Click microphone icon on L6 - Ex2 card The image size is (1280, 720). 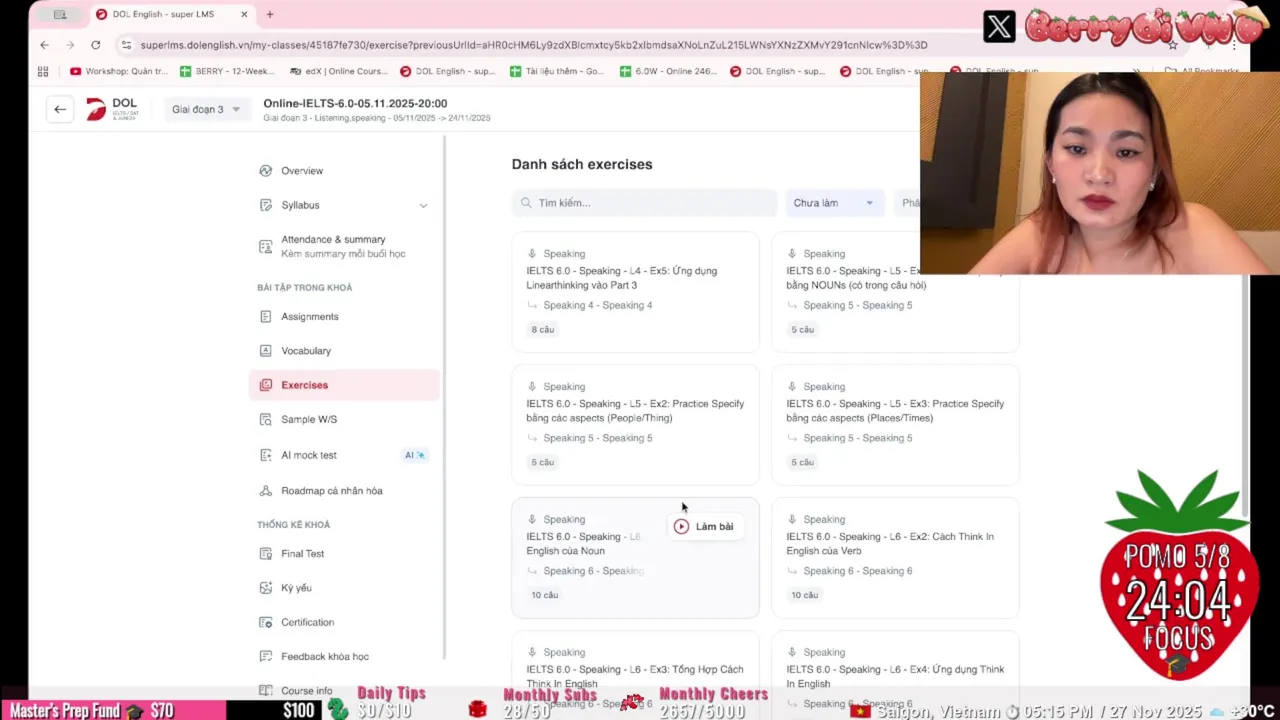pyautogui.click(x=792, y=520)
